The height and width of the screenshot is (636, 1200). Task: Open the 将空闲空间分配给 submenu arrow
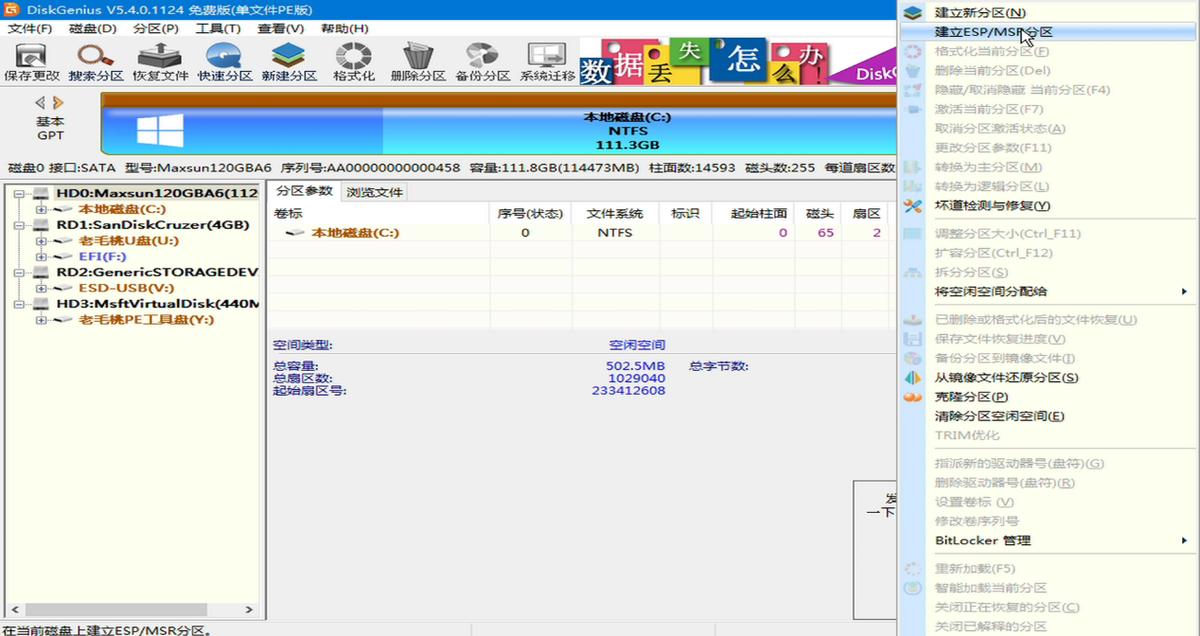[x=1183, y=289]
